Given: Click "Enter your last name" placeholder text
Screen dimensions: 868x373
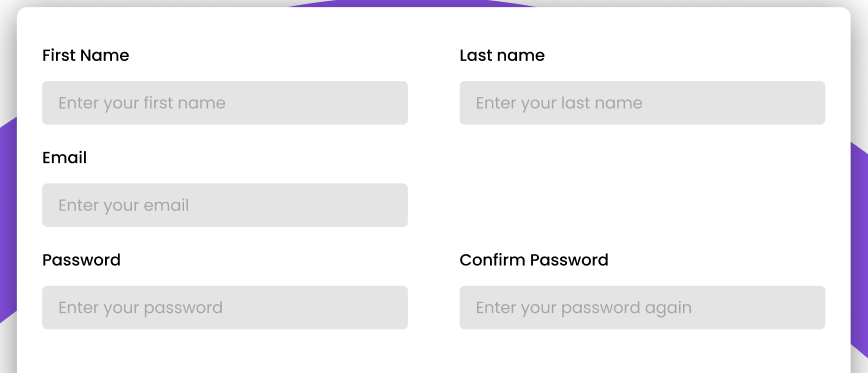Looking at the screenshot, I should click(x=559, y=103).
